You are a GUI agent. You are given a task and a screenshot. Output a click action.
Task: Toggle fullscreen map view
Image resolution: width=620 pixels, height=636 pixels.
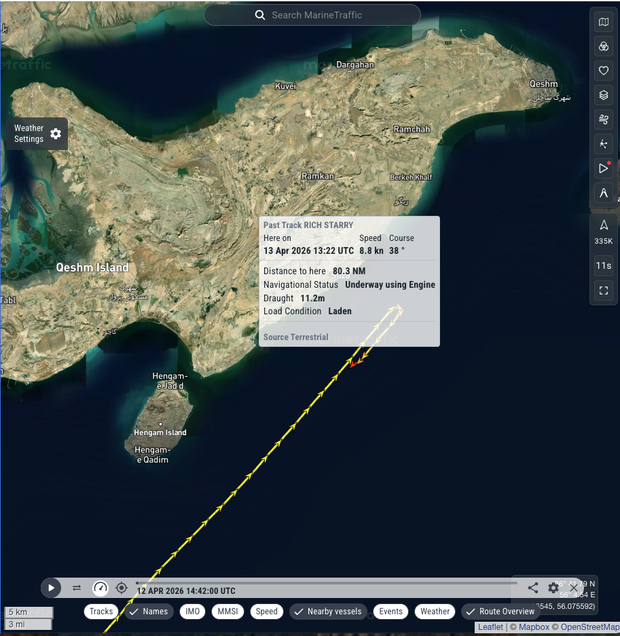pos(603,291)
